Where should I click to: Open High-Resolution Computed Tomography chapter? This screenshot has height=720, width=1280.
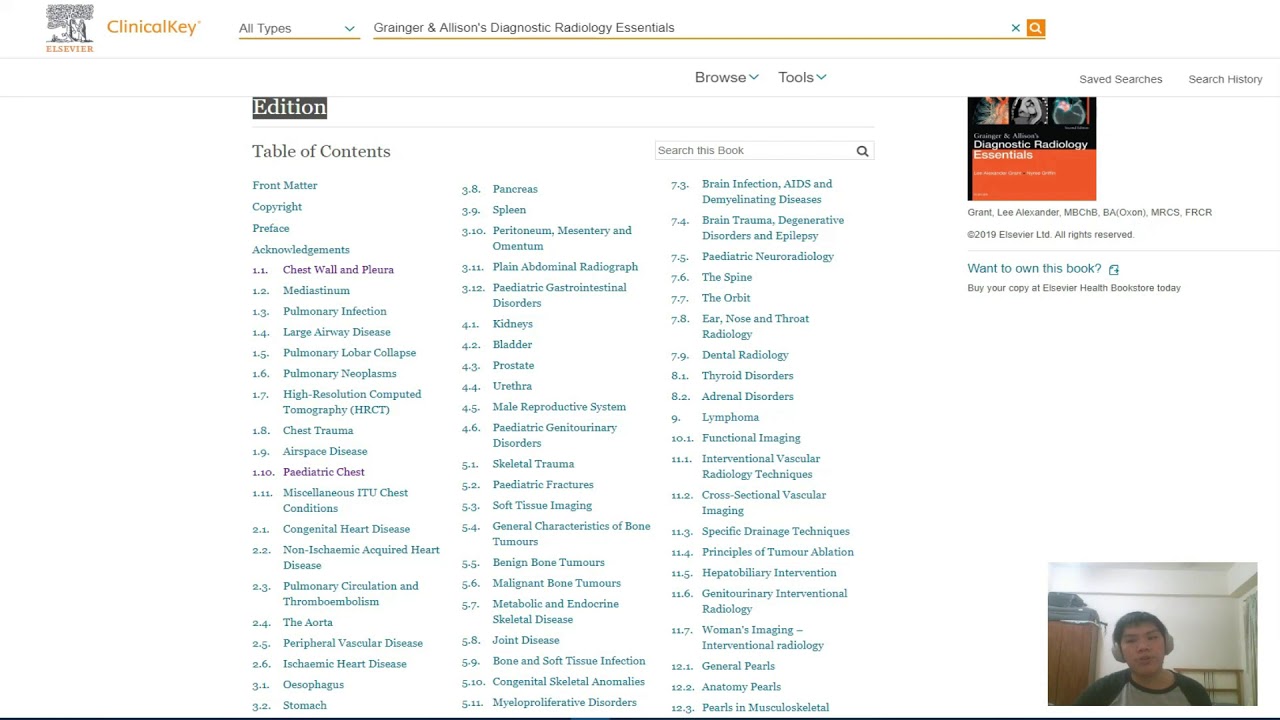click(352, 402)
